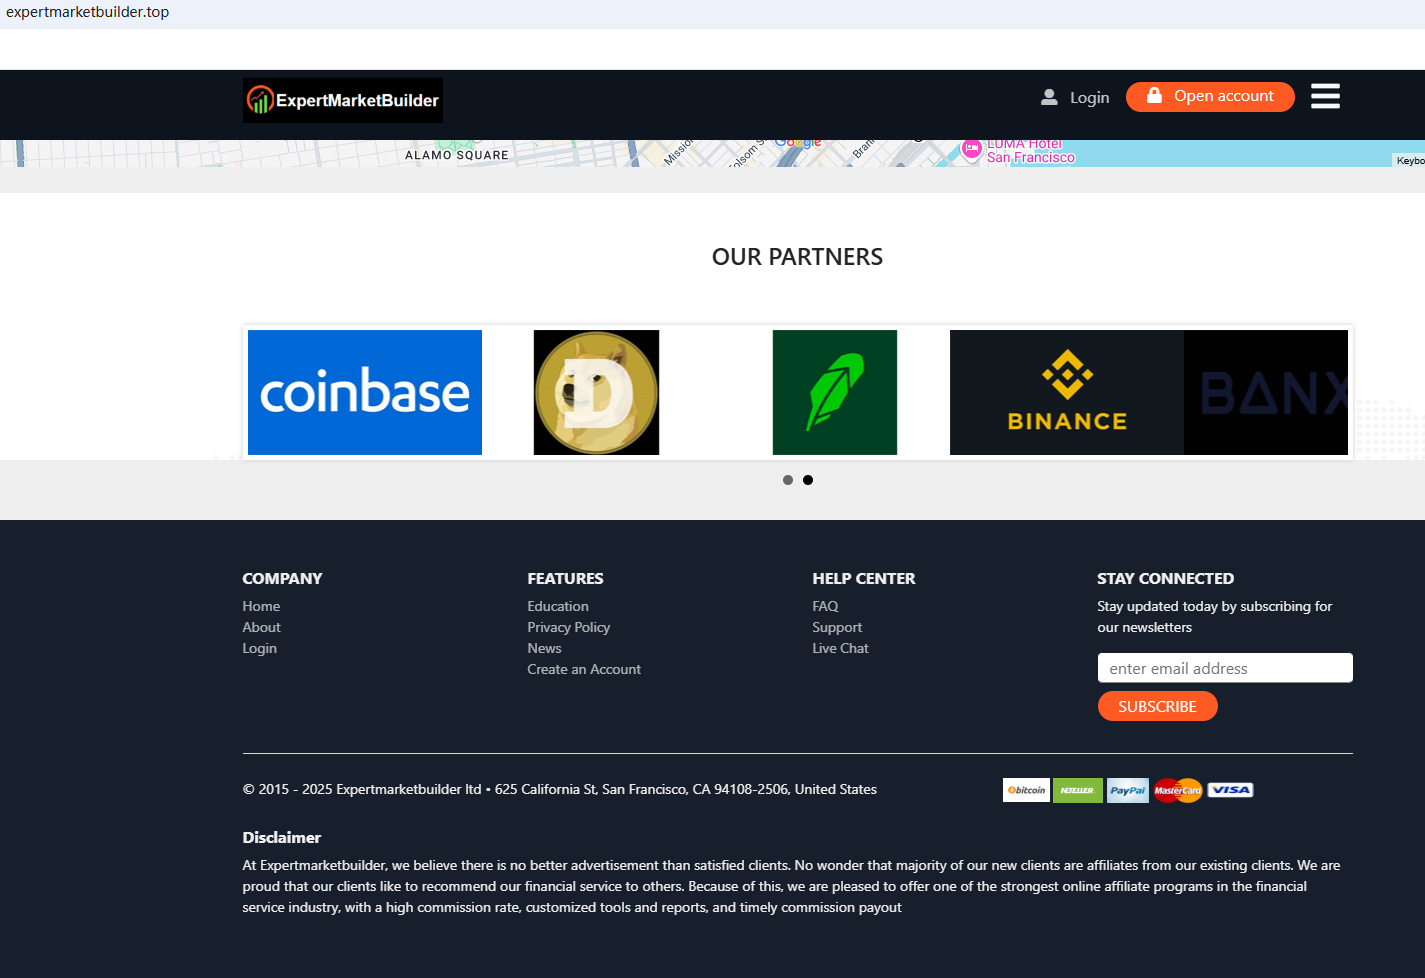This screenshot has width=1425, height=978.
Task: Click the Open account button
Action: [x=1210, y=97]
